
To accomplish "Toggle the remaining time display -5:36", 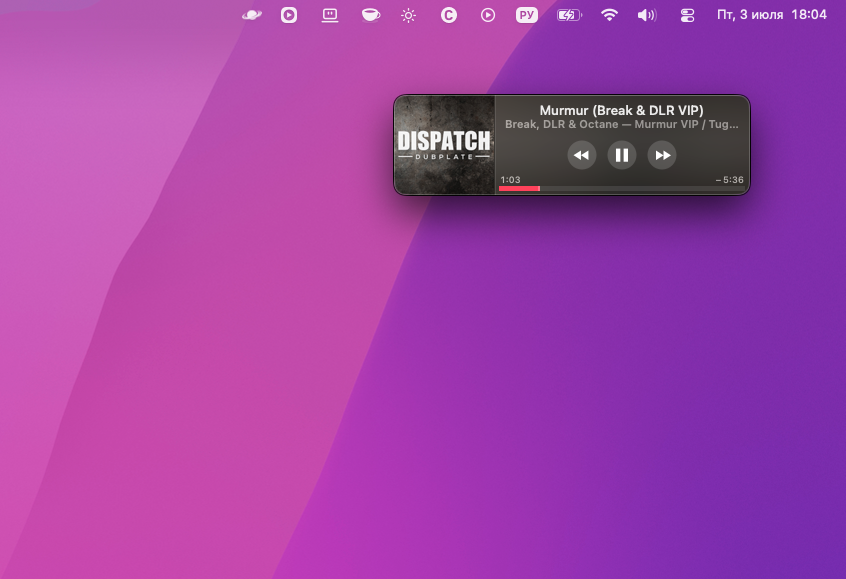I will tap(729, 180).
